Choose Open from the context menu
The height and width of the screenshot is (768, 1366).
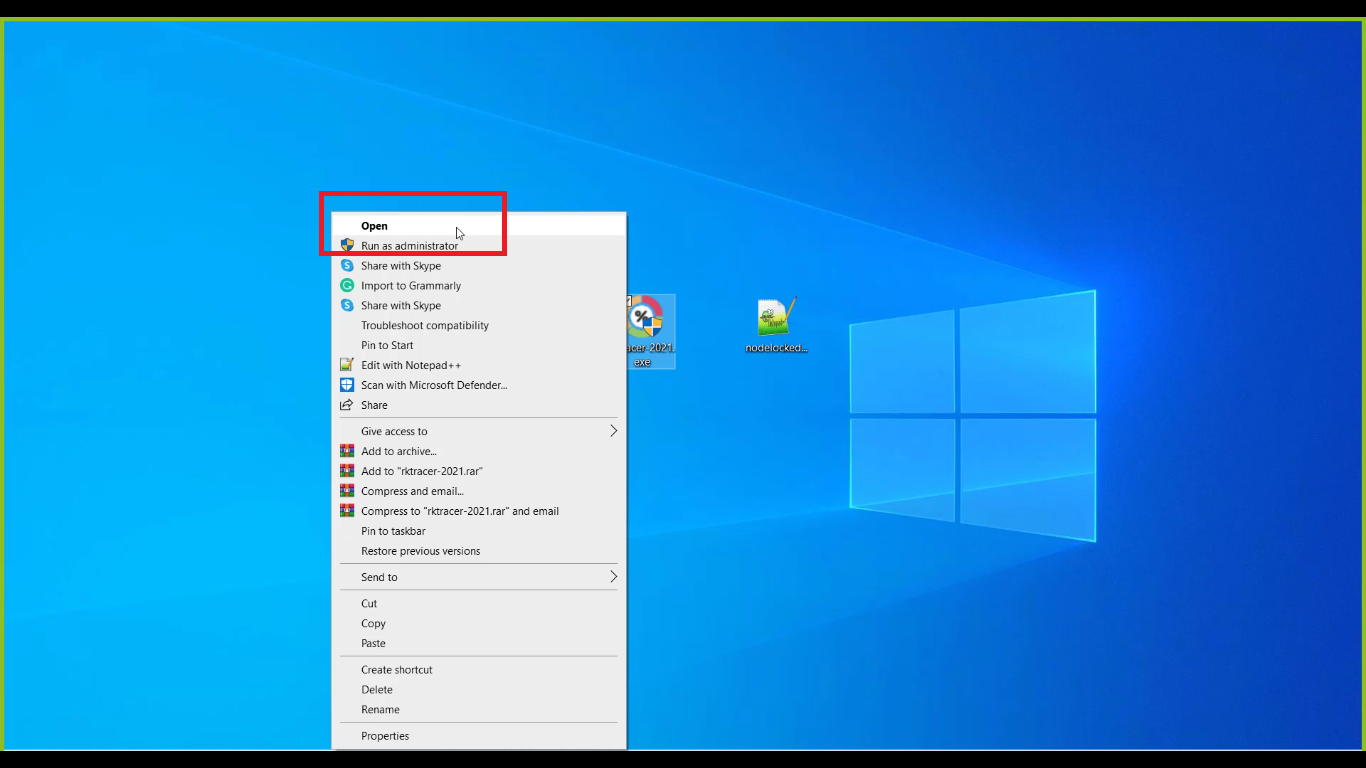click(479, 226)
